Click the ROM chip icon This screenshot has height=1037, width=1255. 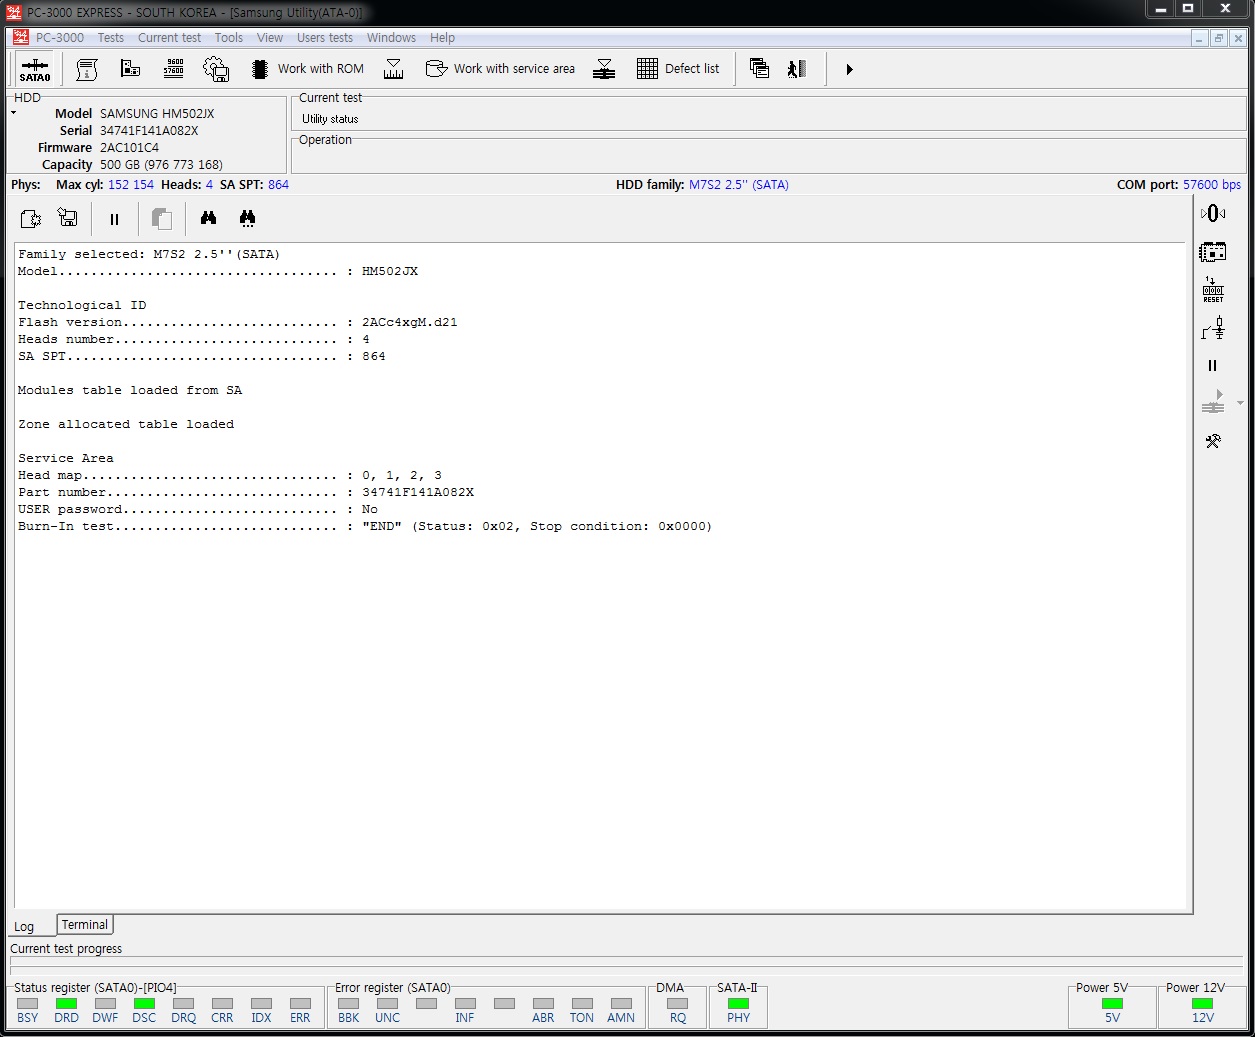point(259,69)
